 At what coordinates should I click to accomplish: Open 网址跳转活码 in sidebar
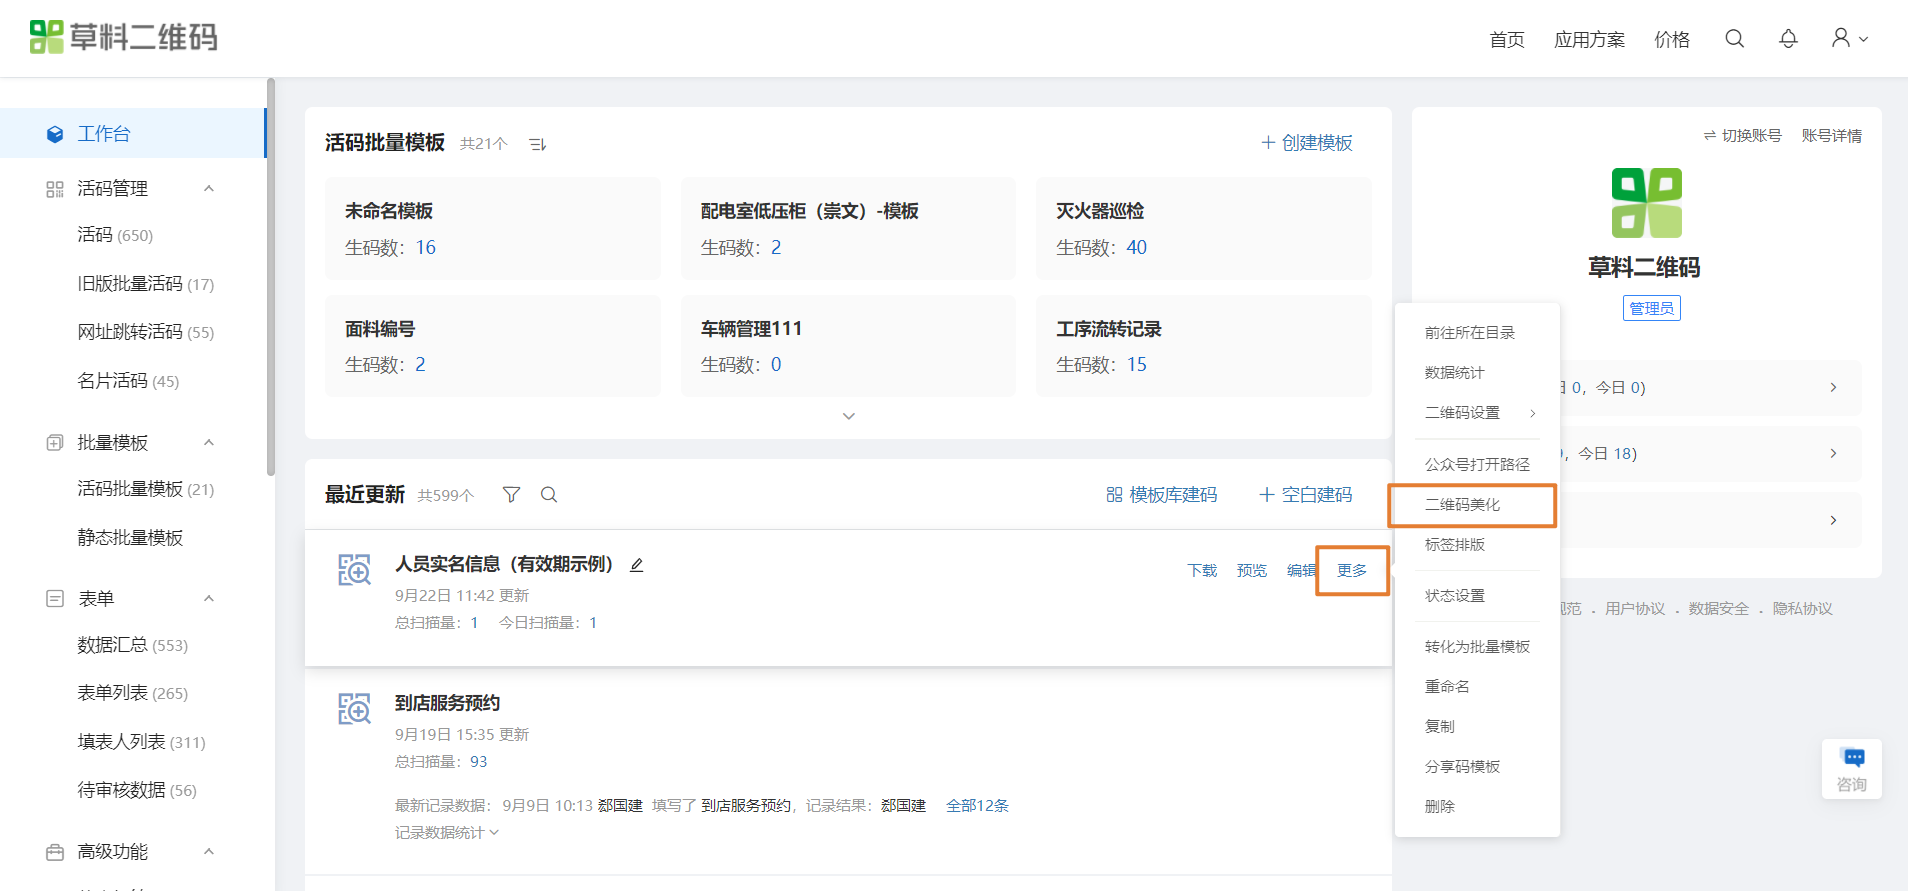(146, 332)
